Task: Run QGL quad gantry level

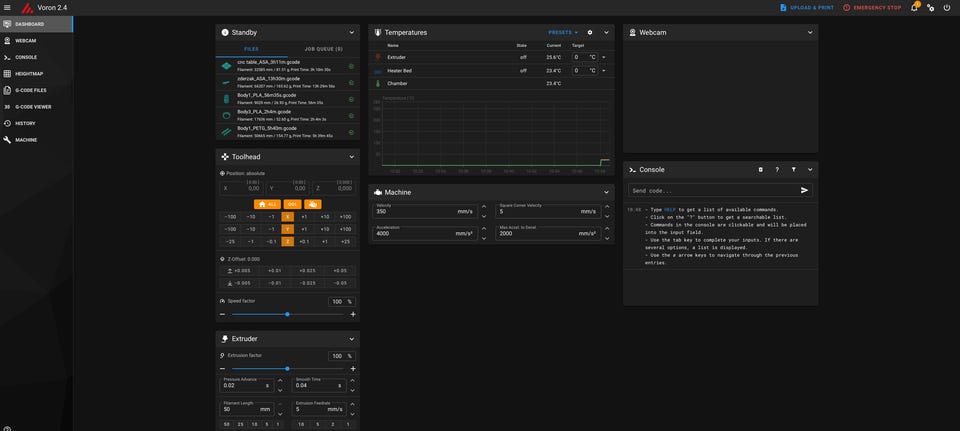Action: (x=292, y=204)
